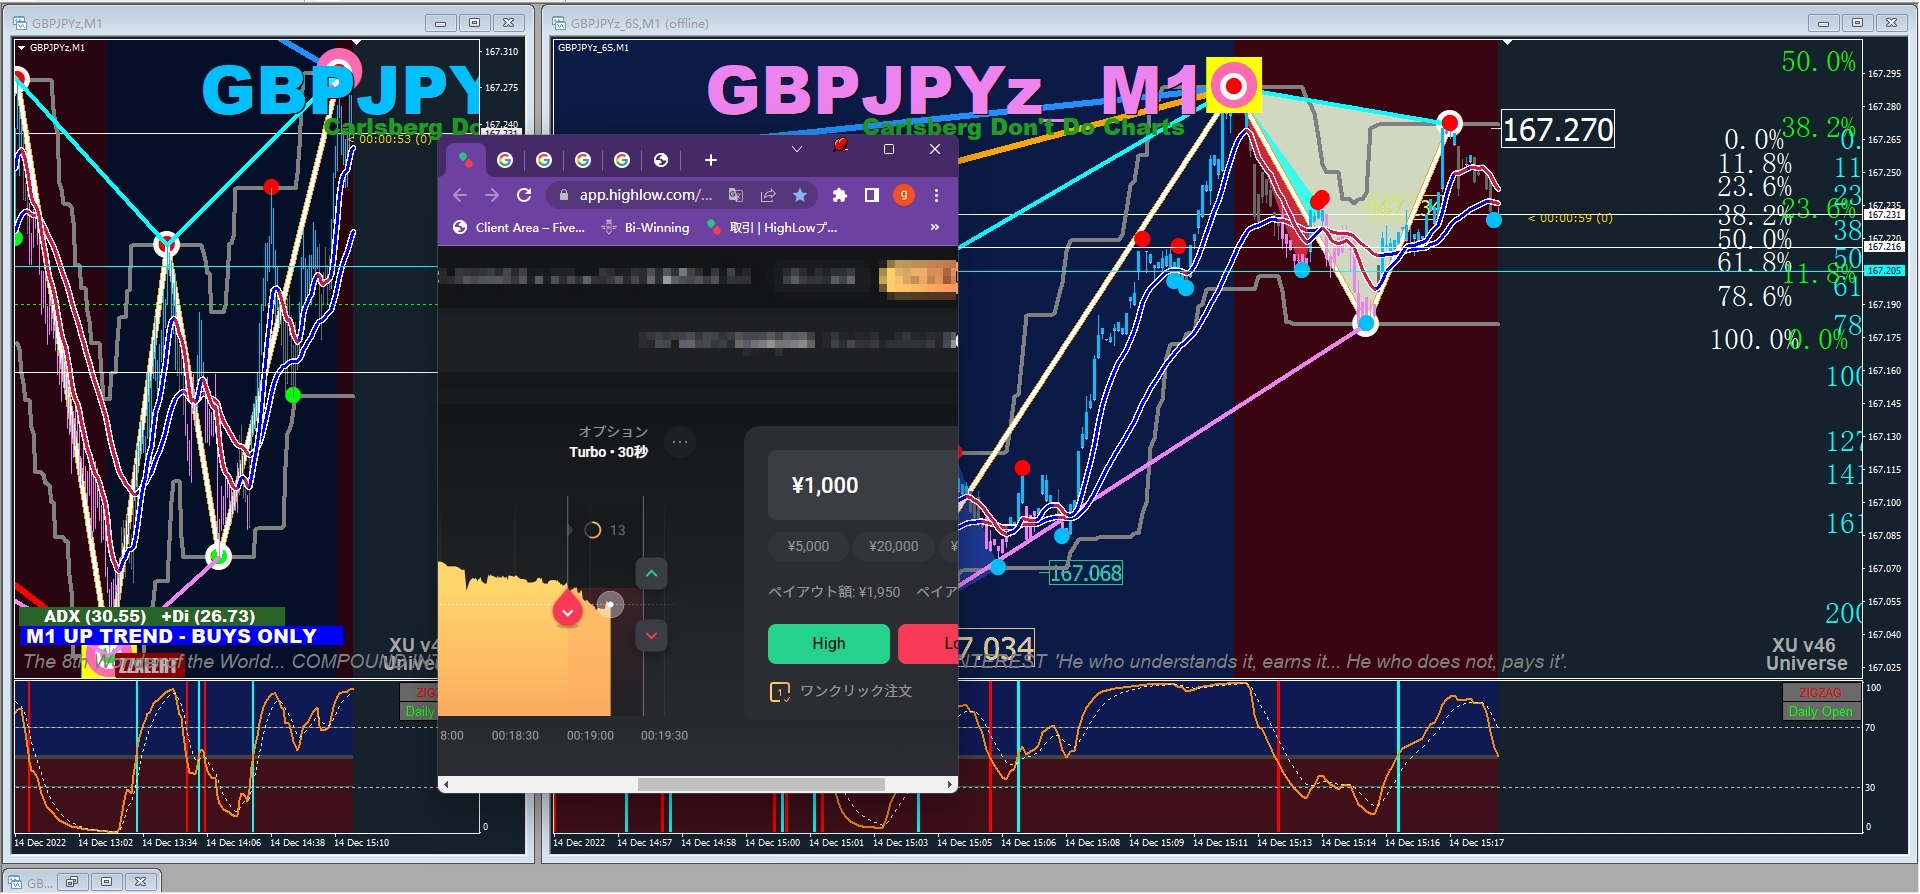Viewport: 1920px width, 894px height.
Task: Click the ZIGZAG button in right chart indicator
Action: (1820, 692)
